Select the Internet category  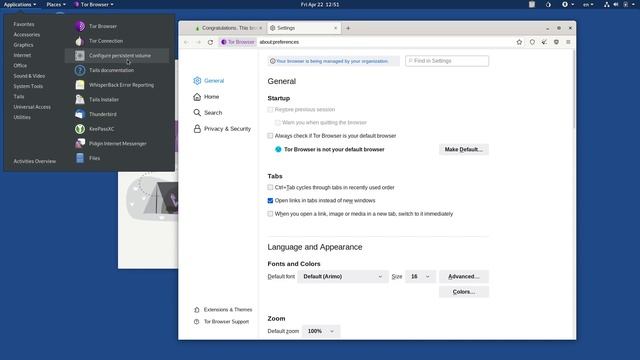[x=22, y=55]
